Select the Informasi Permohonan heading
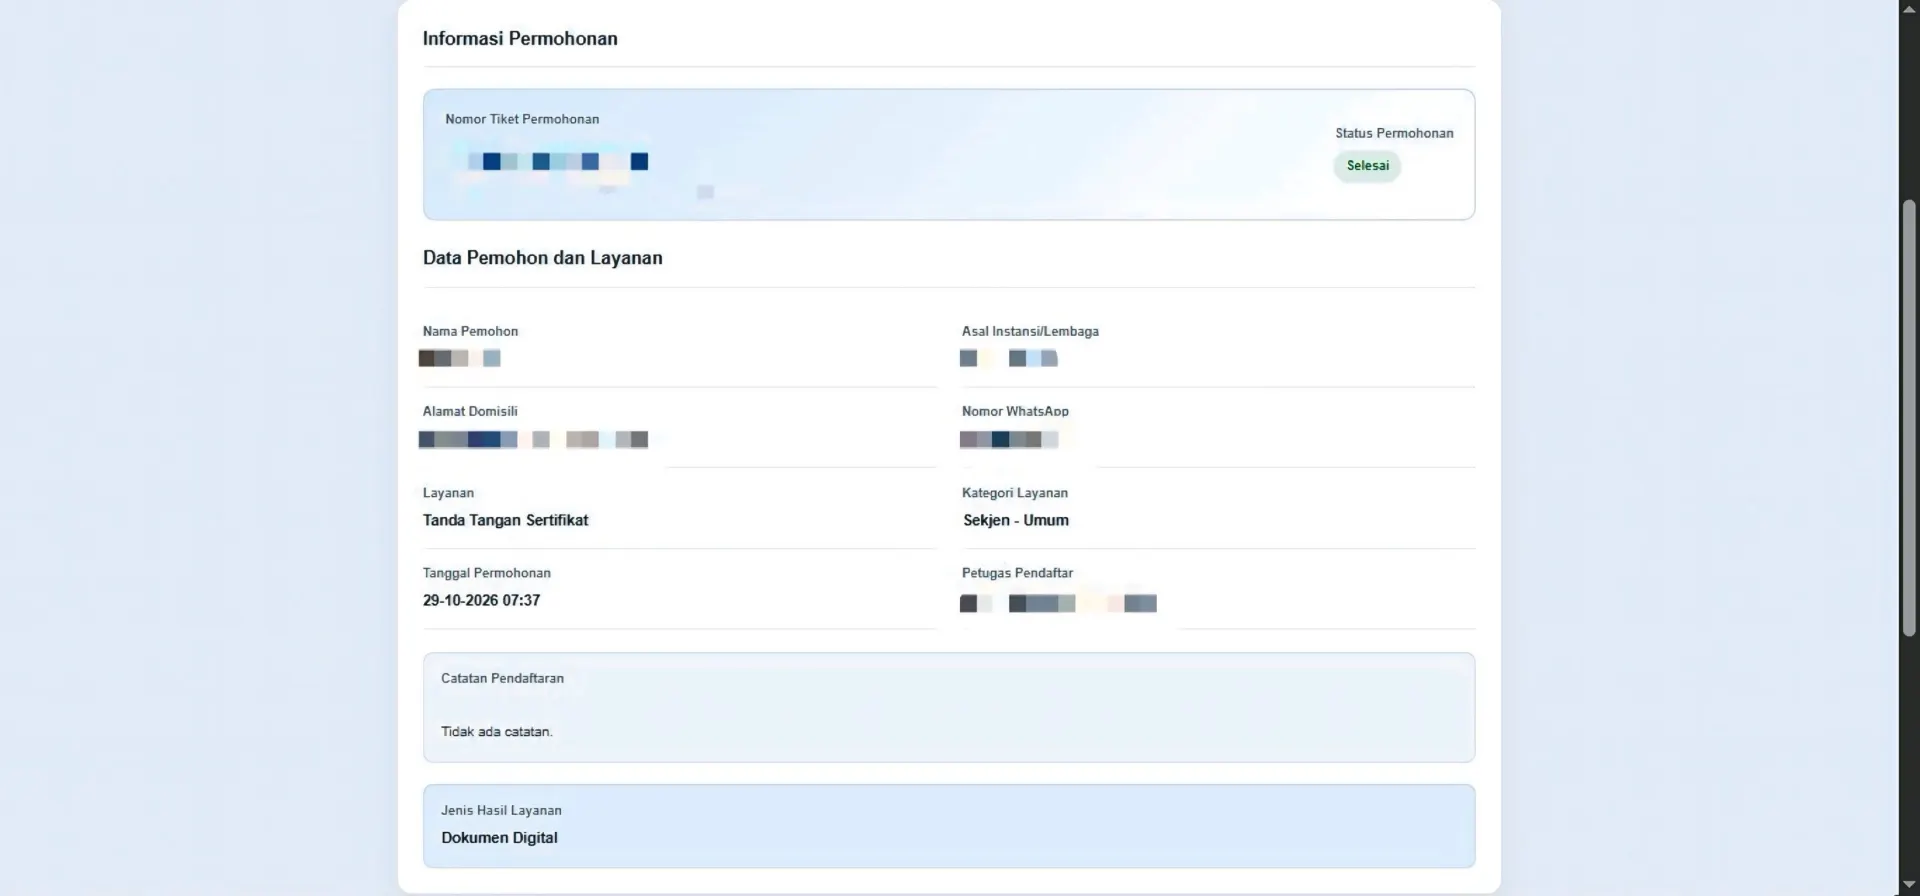Screen dimensions: 1920x896 click(x=520, y=39)
